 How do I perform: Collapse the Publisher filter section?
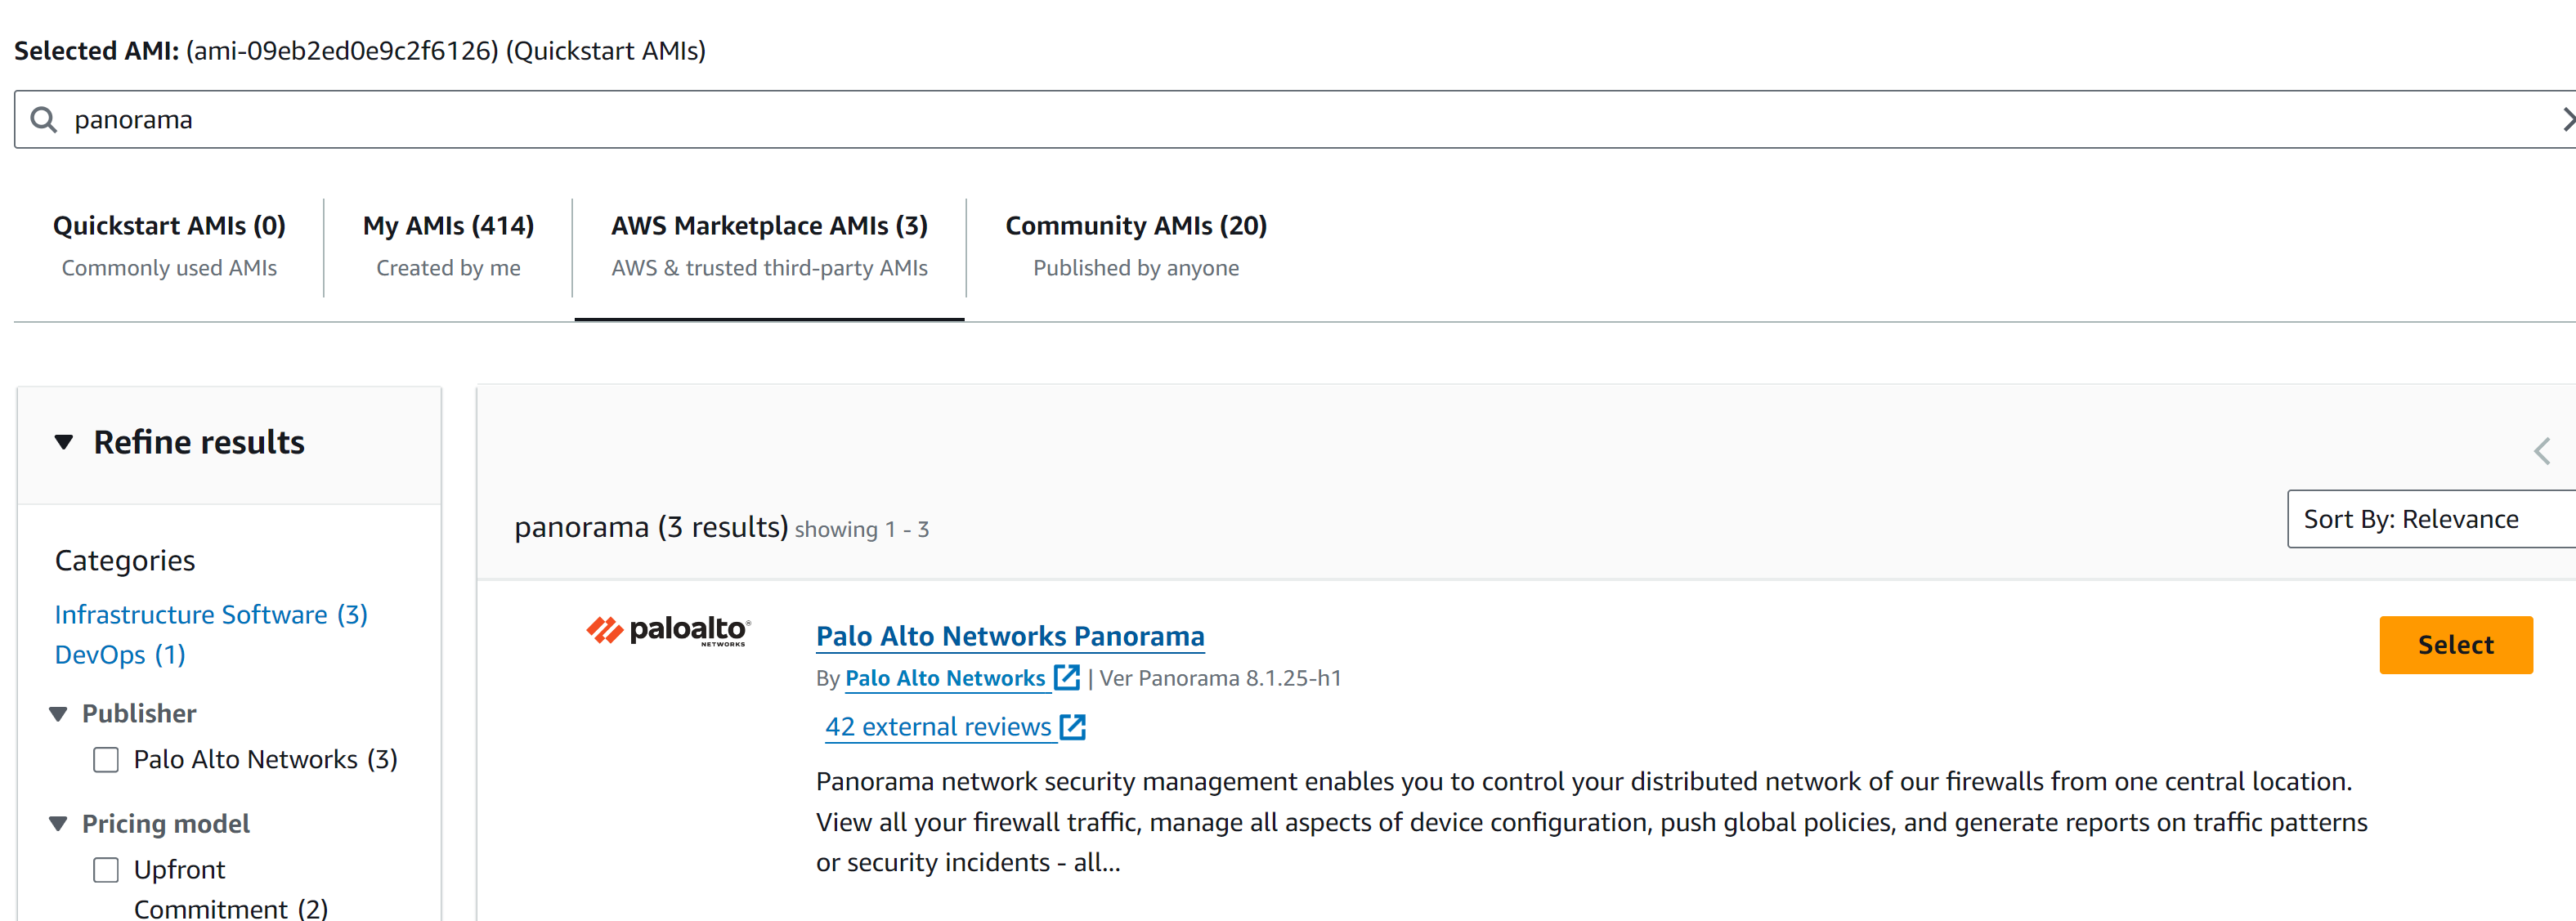59,714
